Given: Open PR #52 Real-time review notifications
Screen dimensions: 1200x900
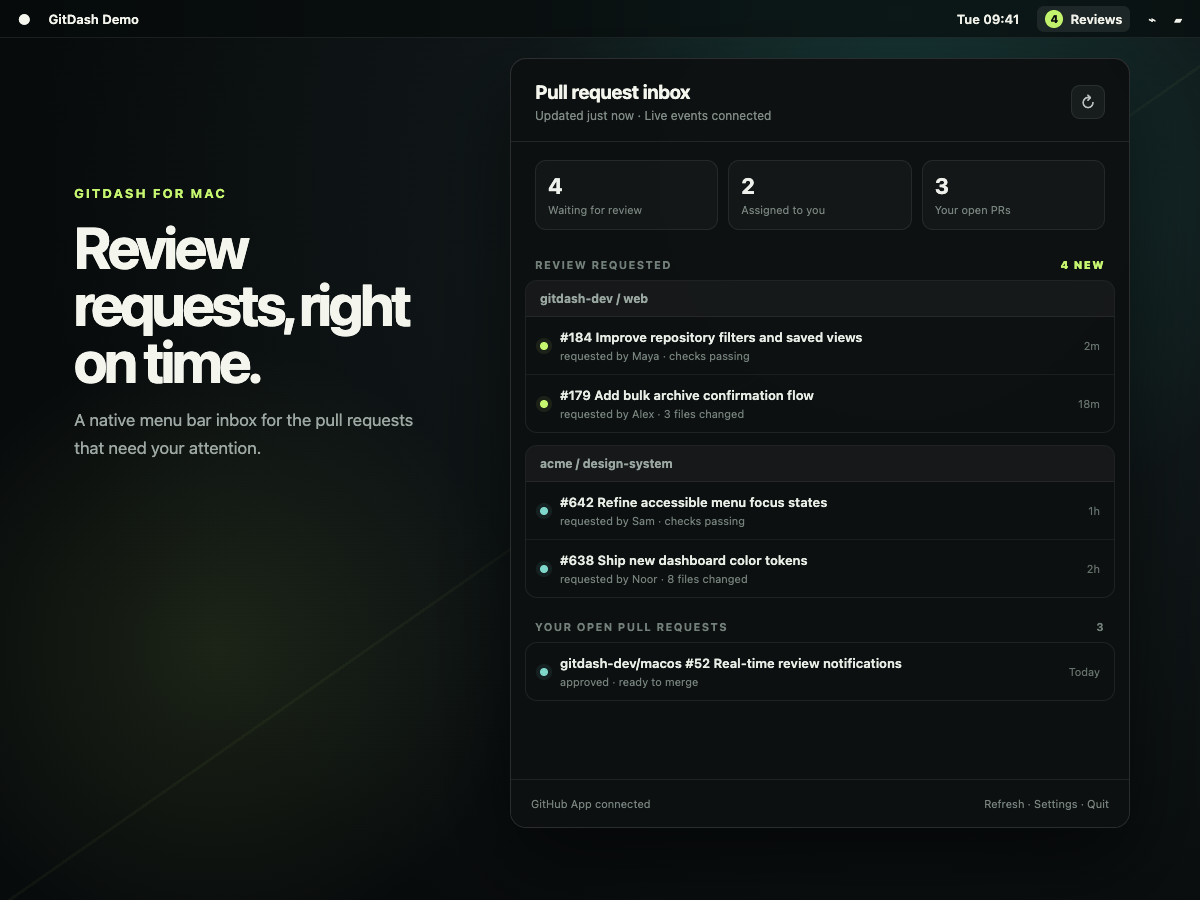Looking at the screenshot, I should point(820,672).
